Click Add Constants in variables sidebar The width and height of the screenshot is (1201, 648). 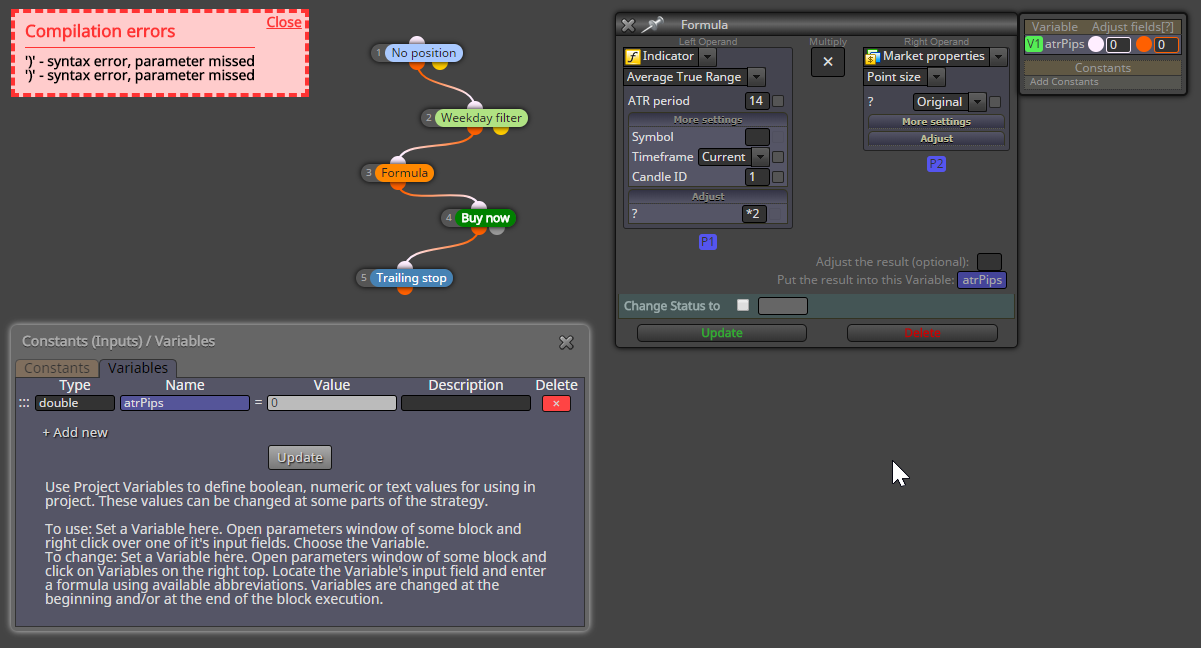coord(1064,82)
